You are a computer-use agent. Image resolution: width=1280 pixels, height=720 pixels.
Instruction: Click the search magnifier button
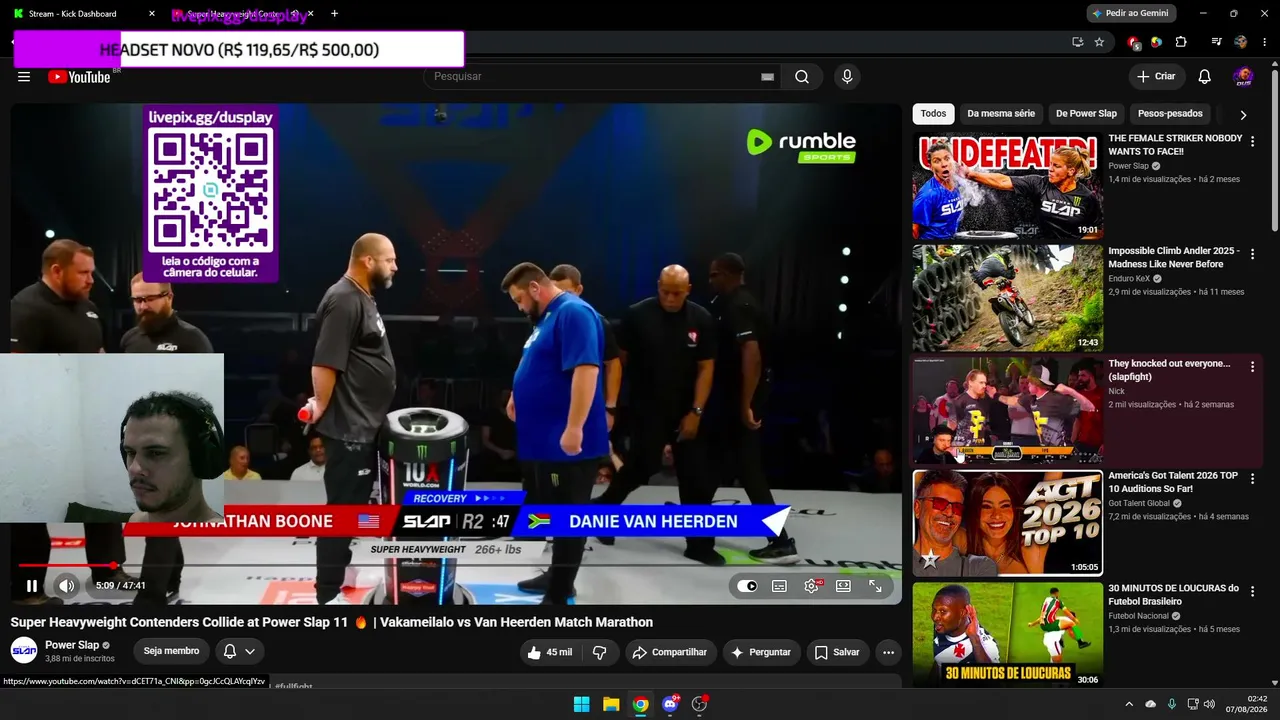coord(802,77)
